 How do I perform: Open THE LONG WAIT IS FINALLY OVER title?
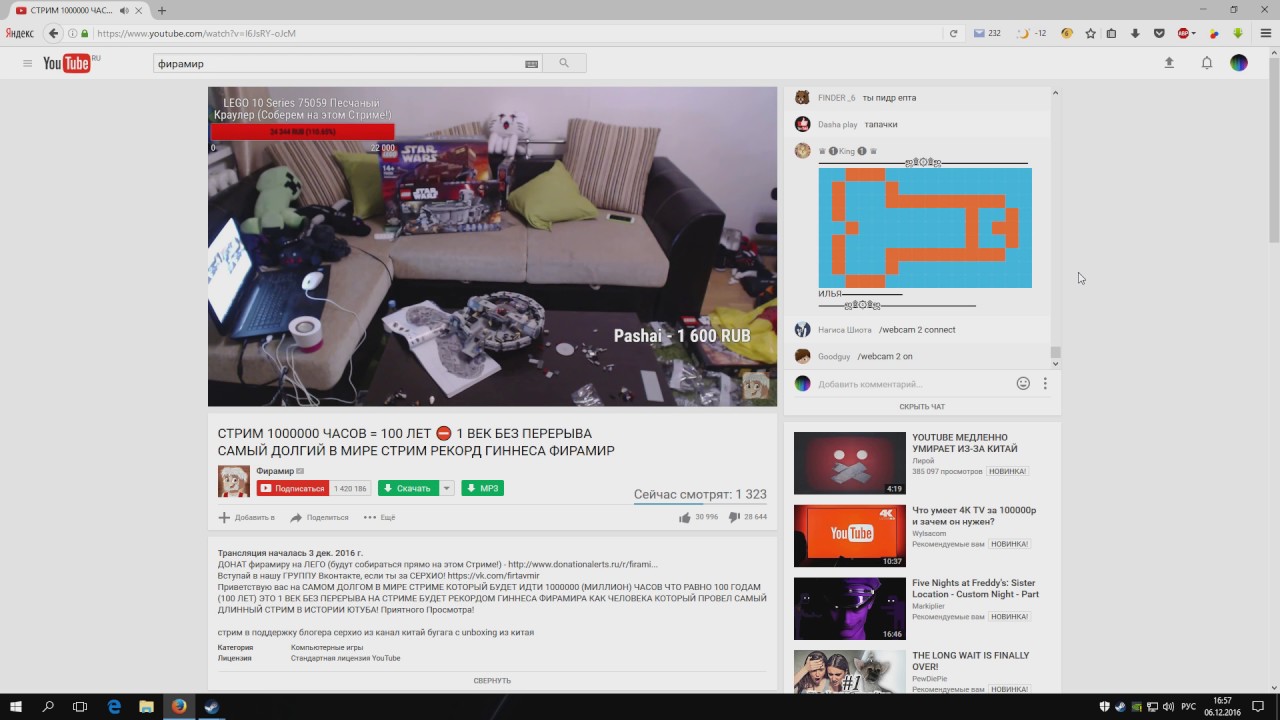(970, 661)
